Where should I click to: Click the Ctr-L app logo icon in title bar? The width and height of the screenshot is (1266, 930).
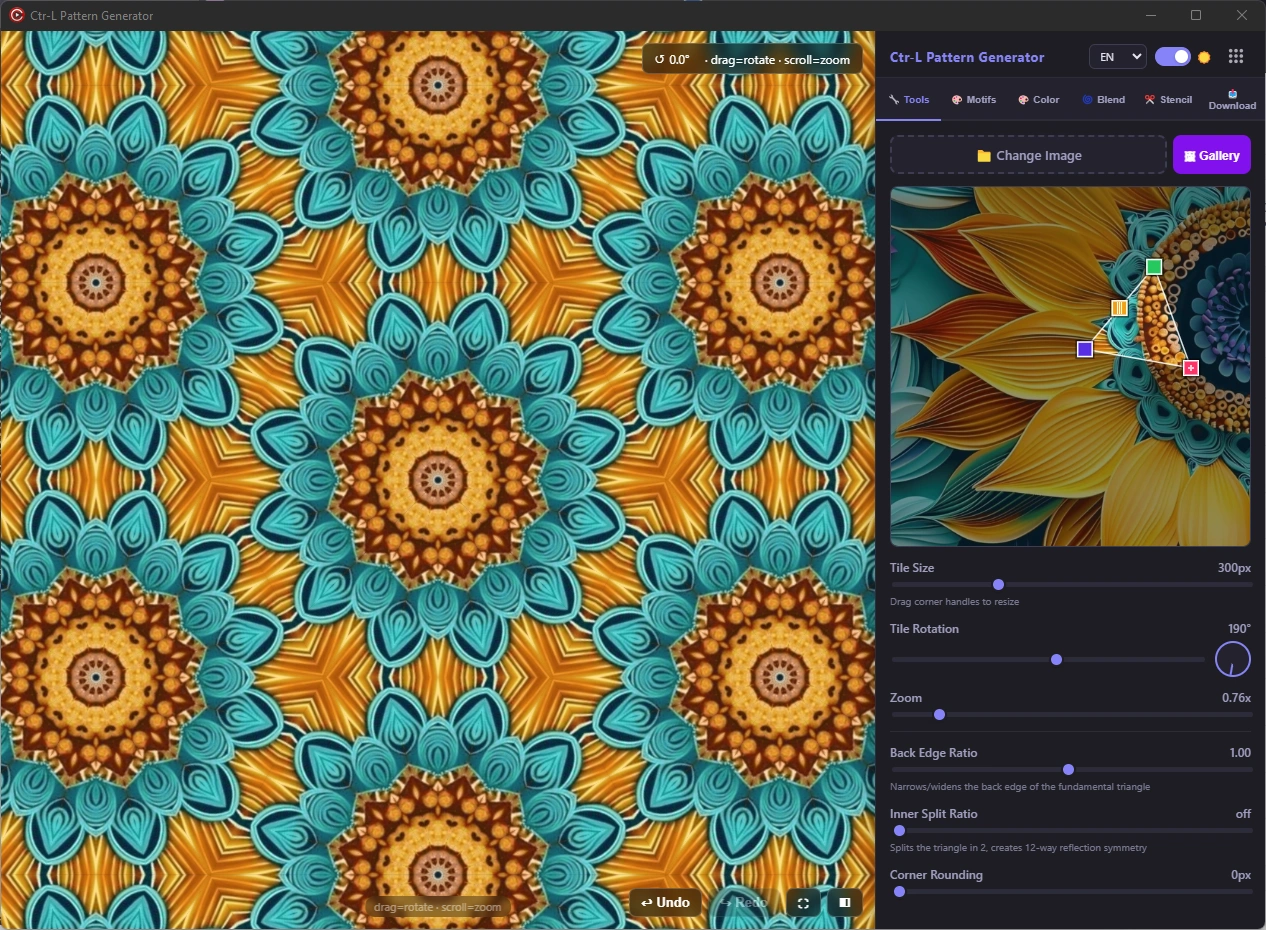tap(17, 15)
